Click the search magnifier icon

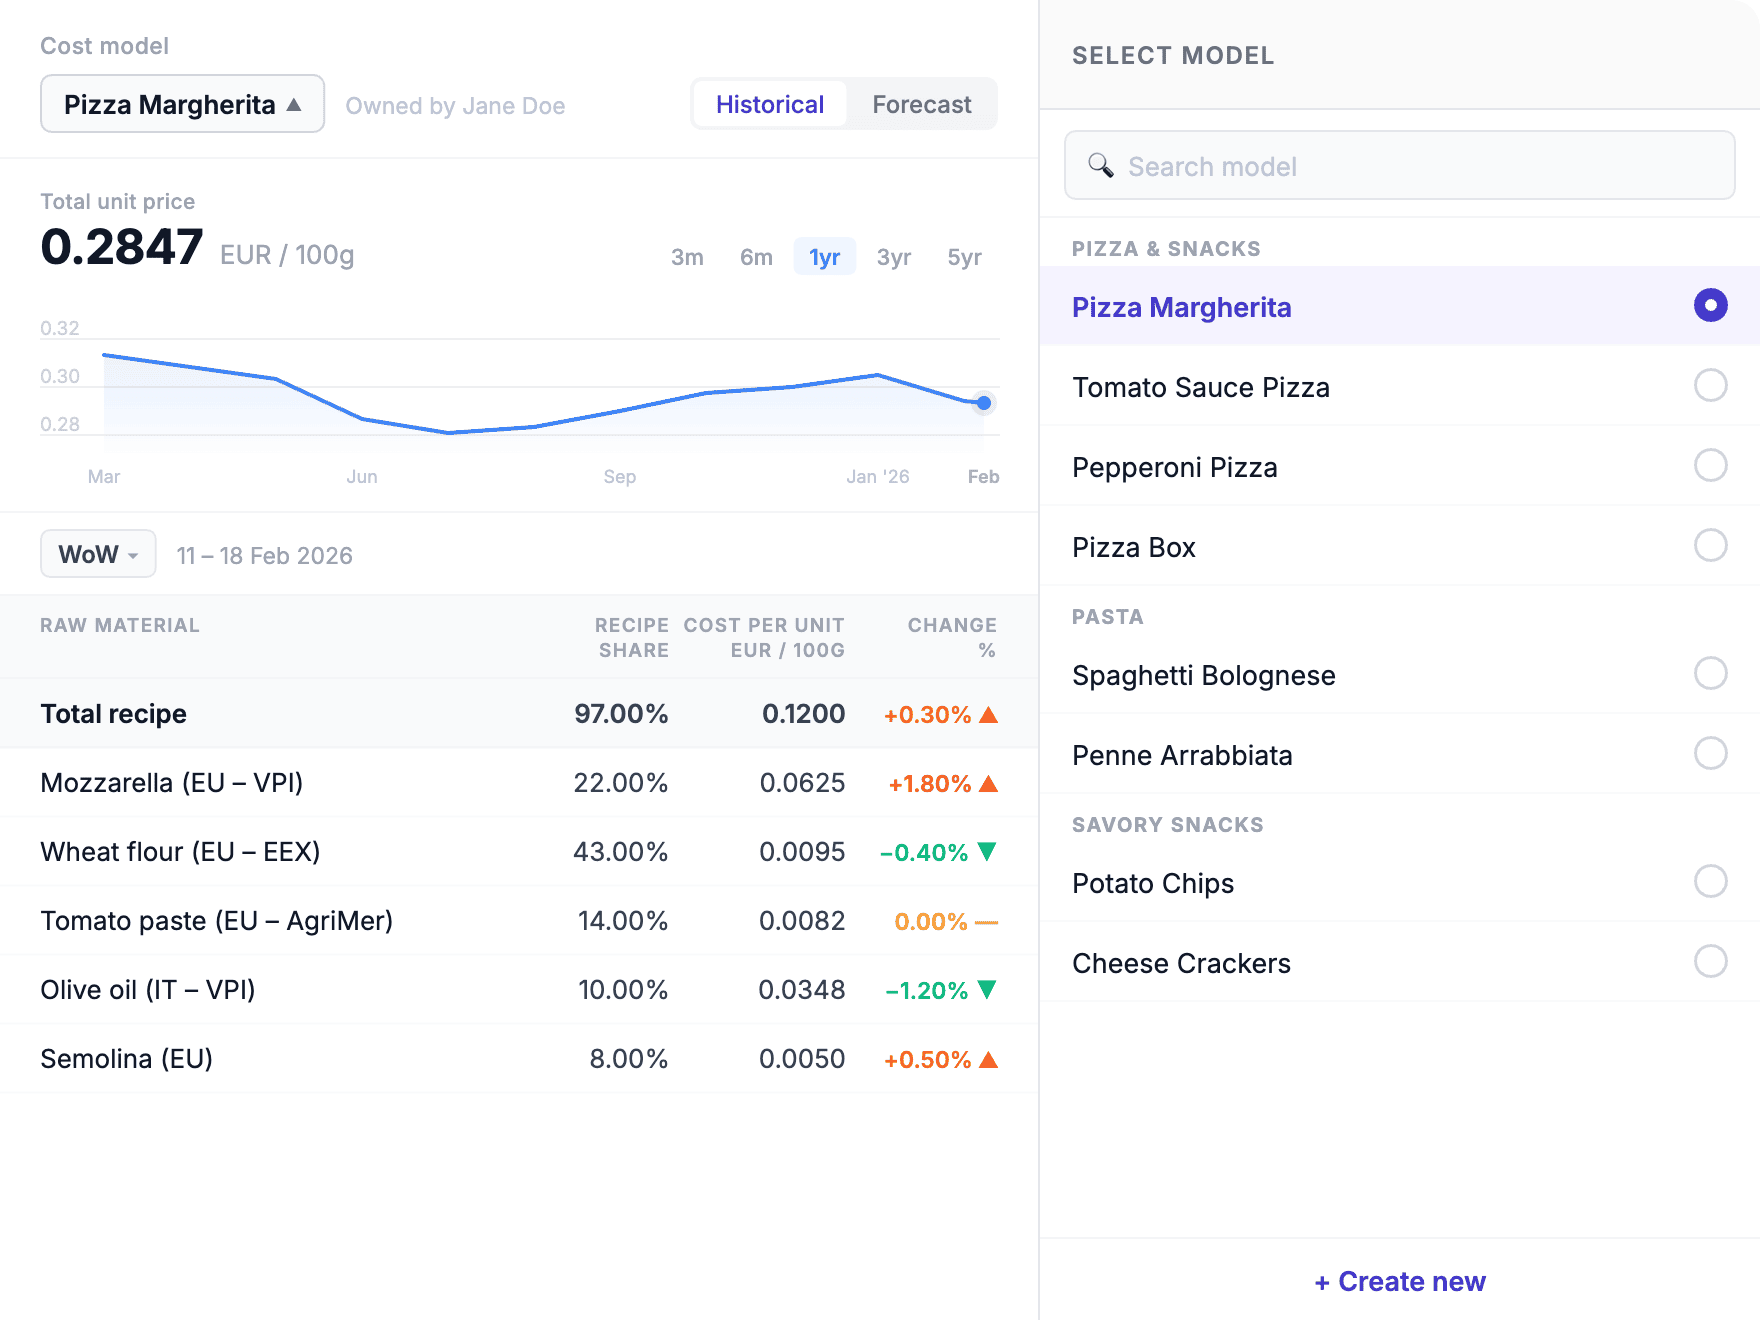coord(1100,165)
